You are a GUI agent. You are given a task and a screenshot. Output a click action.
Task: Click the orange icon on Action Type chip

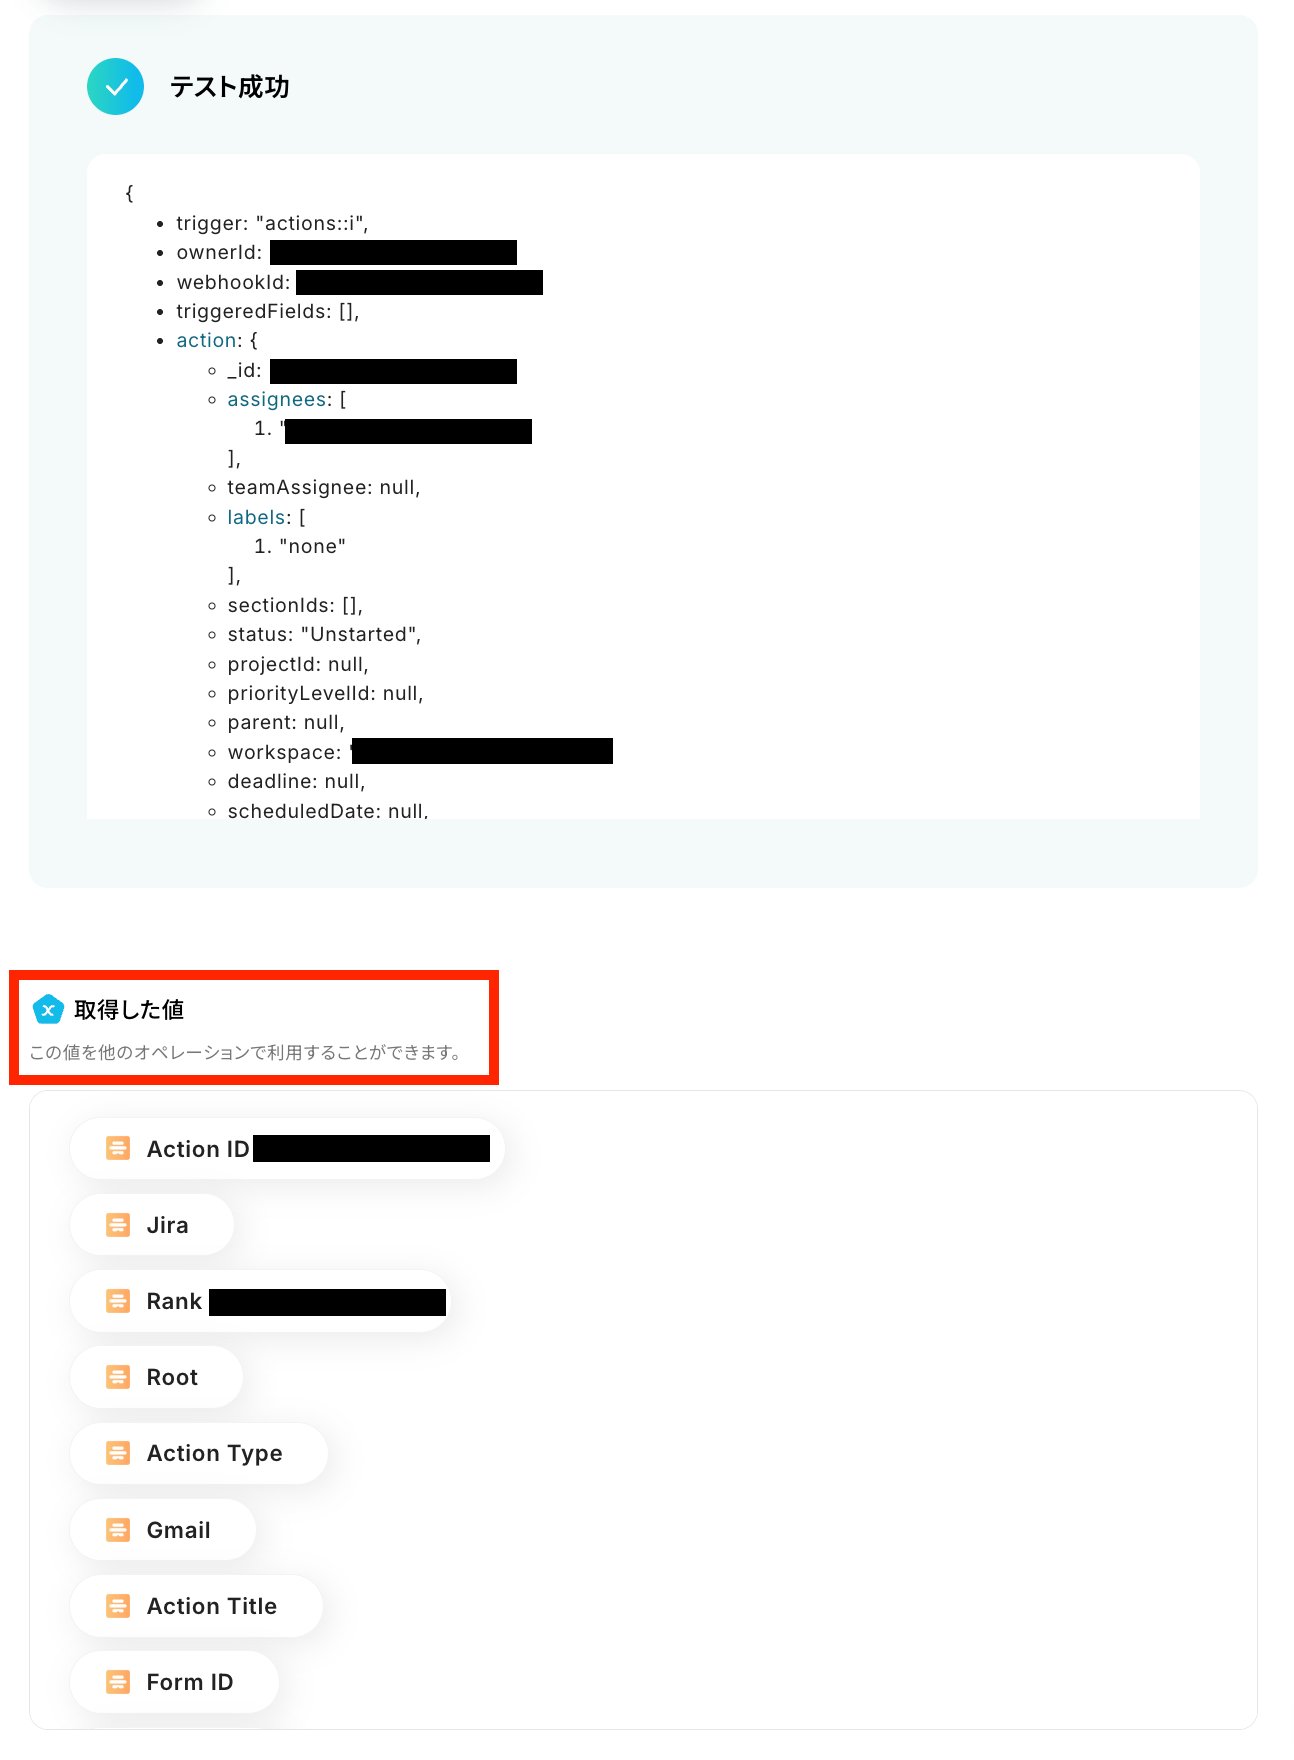point(118,1453)
